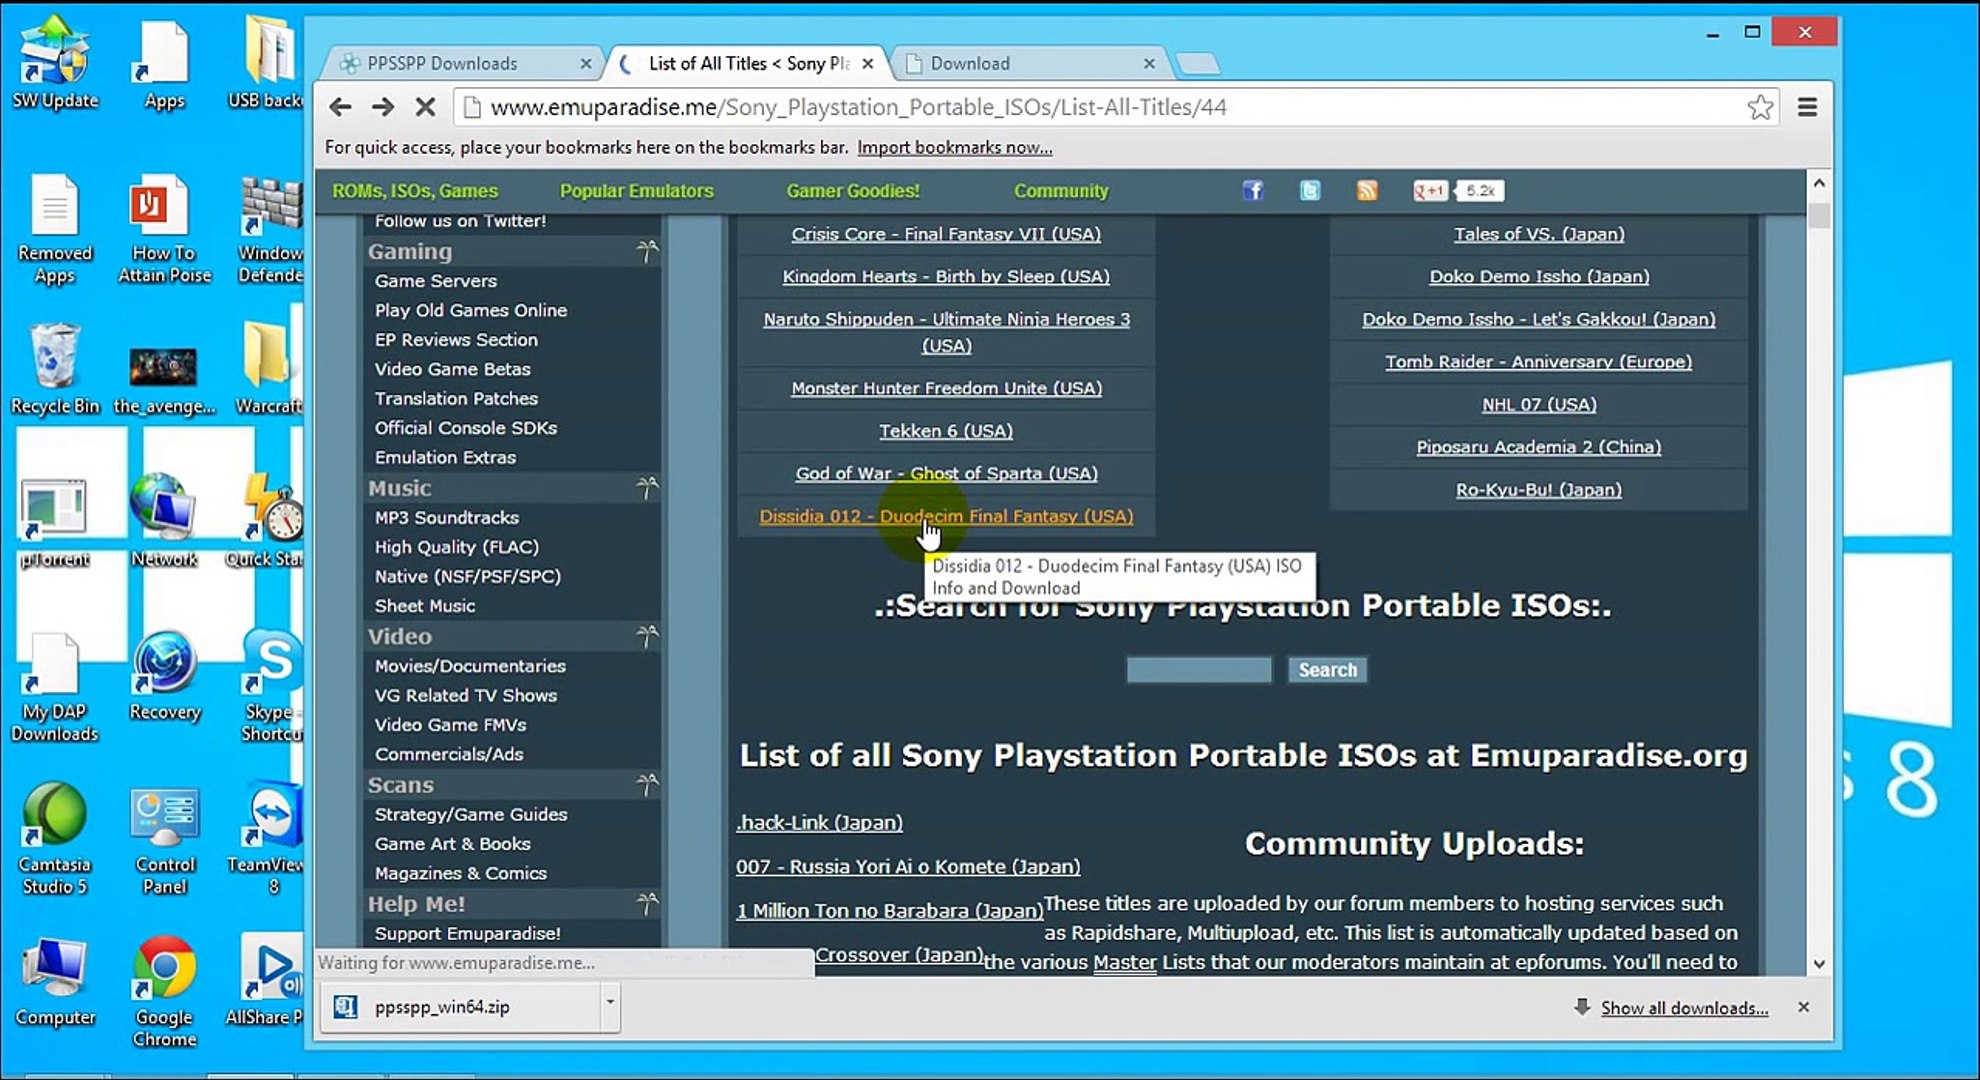Collapse the Help Me! sidebar section
Viewport: 1980px width, 1080px height.
[648, 904]
